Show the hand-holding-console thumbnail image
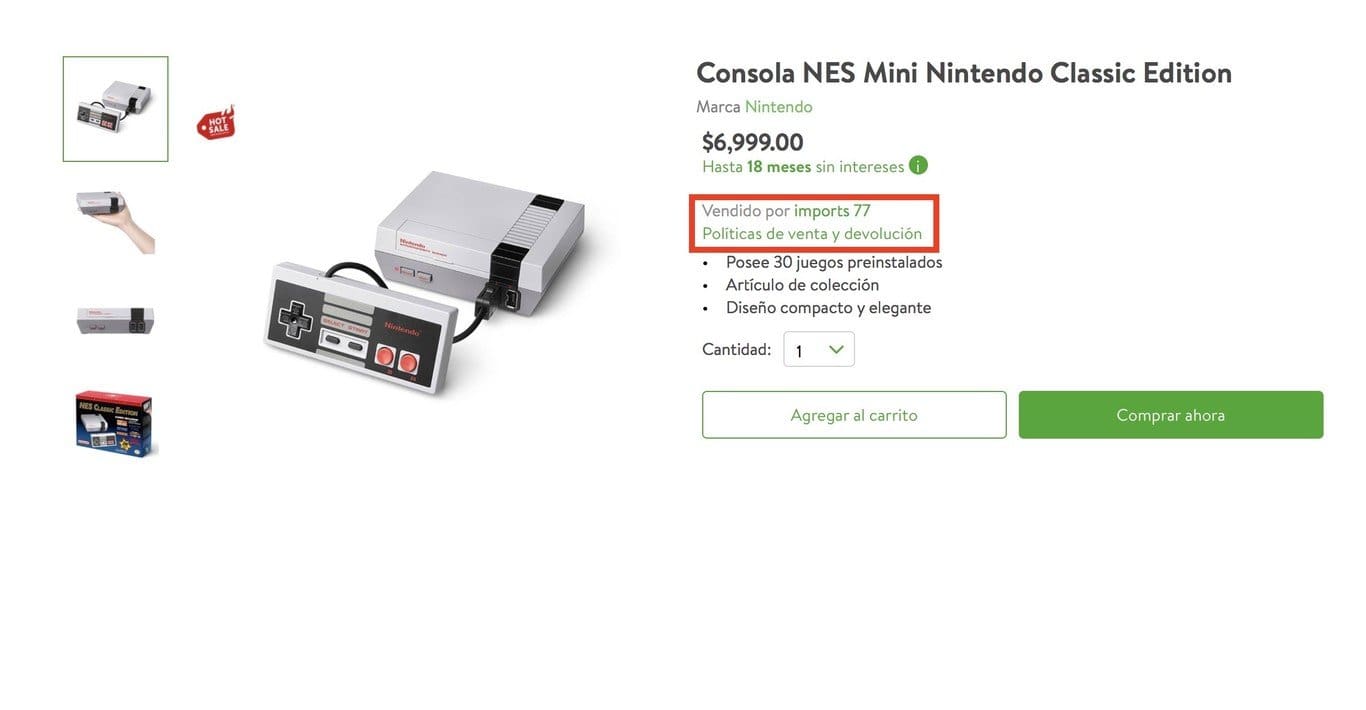 tap(116, 218)
